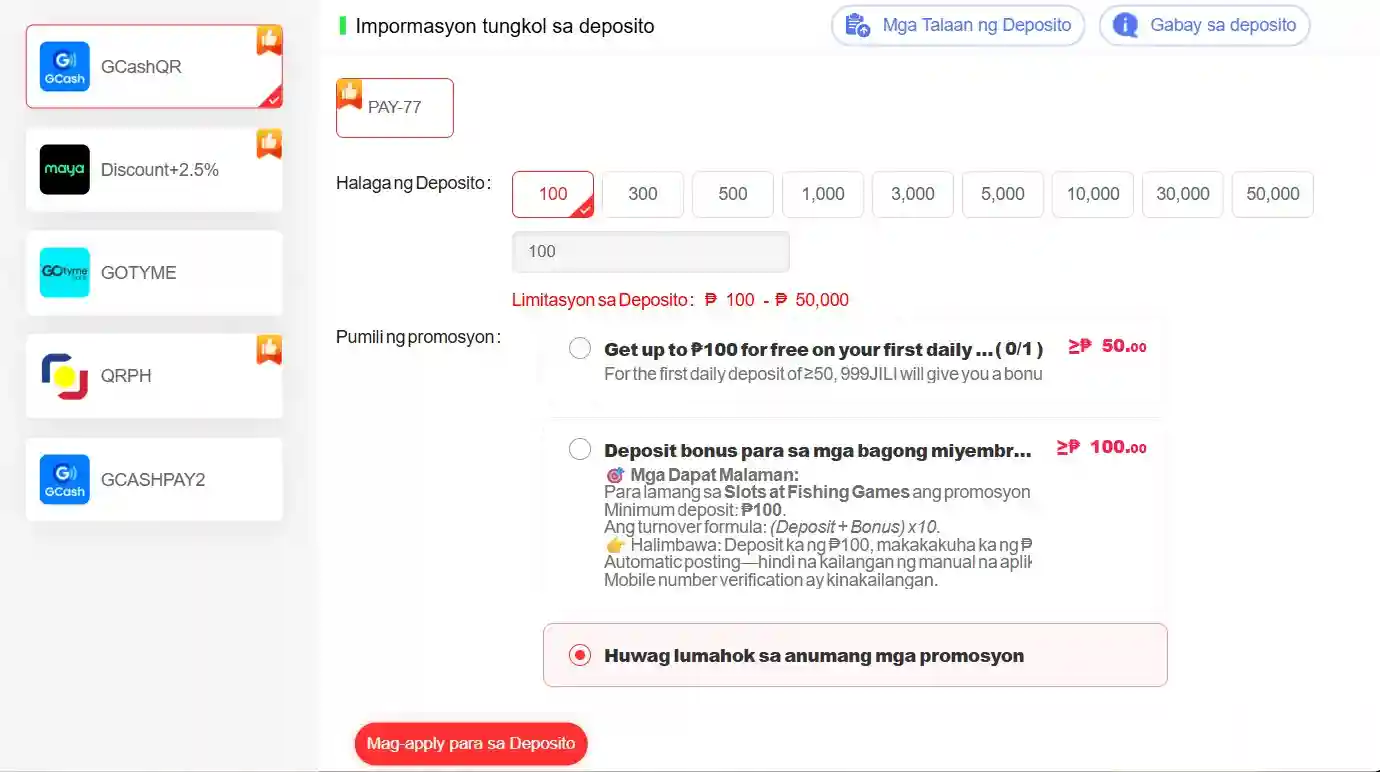Viewport: 1380px width, 772px height.
Task: Click the GCash icon on GCashQR method
Action: pyautogui.click(x=63, y=66)
